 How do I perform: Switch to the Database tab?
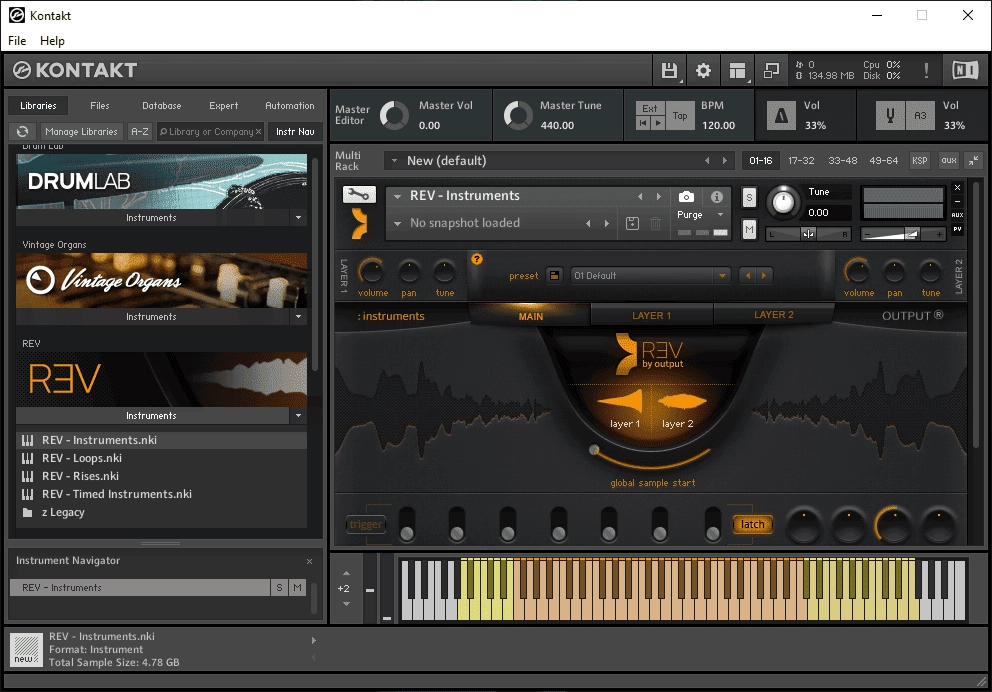tap(161, 106)
